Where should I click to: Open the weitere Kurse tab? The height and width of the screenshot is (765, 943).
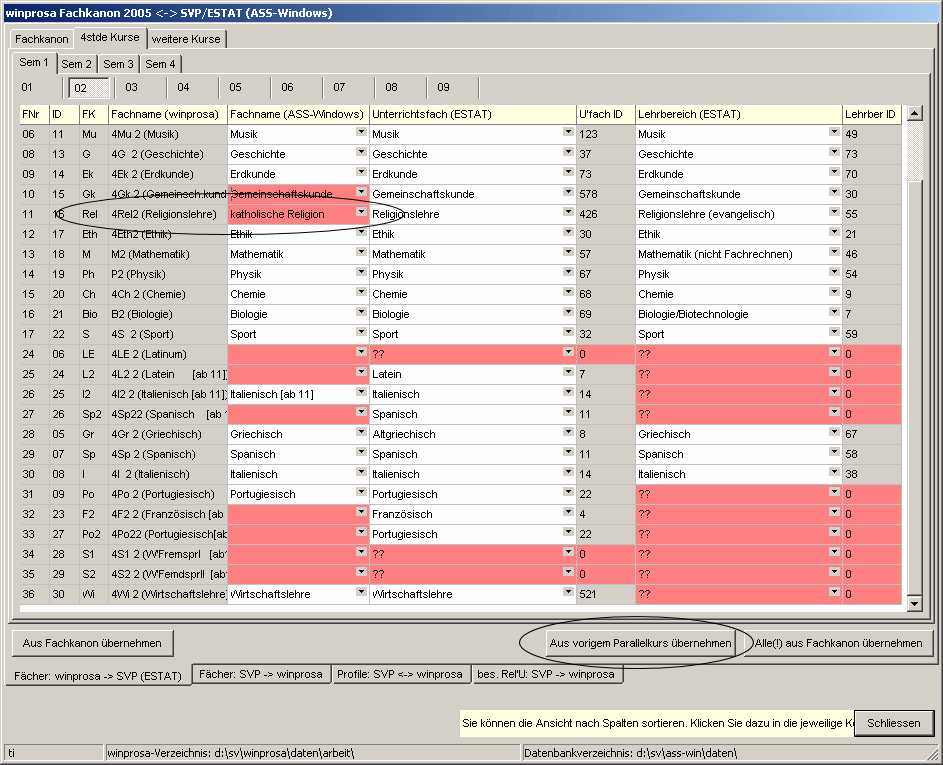click(x=187, y=39)
